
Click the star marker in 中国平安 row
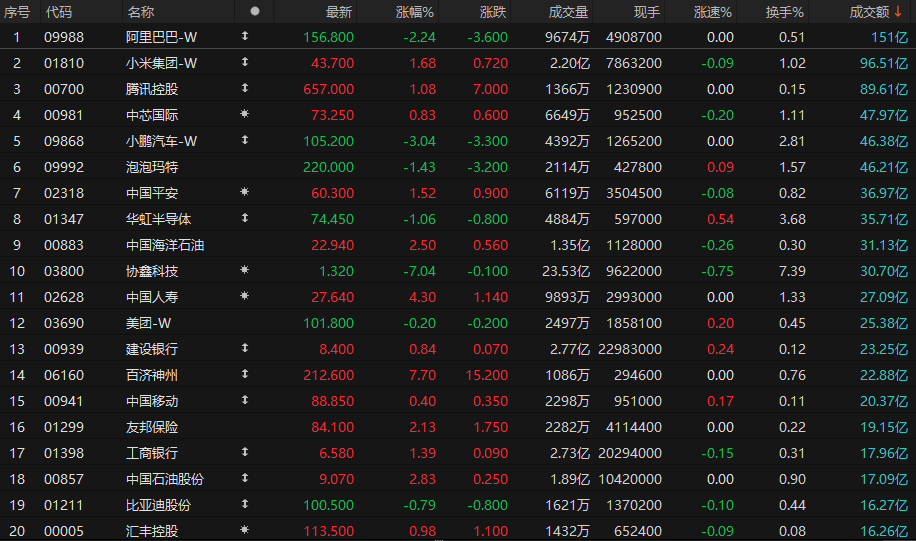click(245, 192)
